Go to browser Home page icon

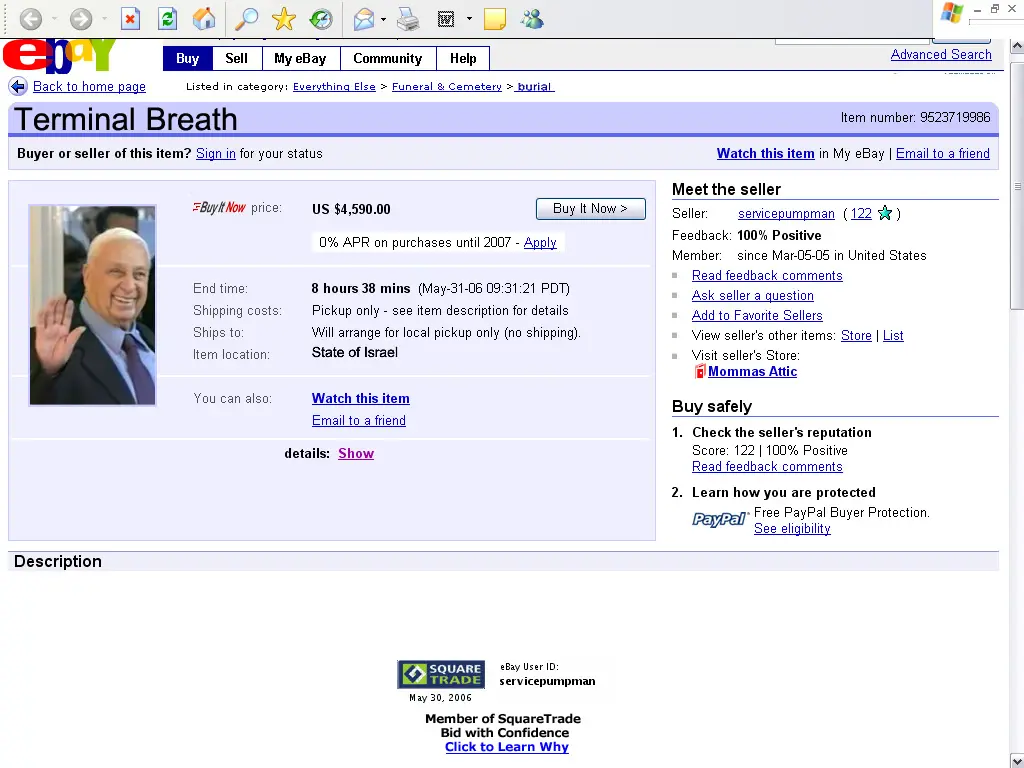(x=204, y=19)
